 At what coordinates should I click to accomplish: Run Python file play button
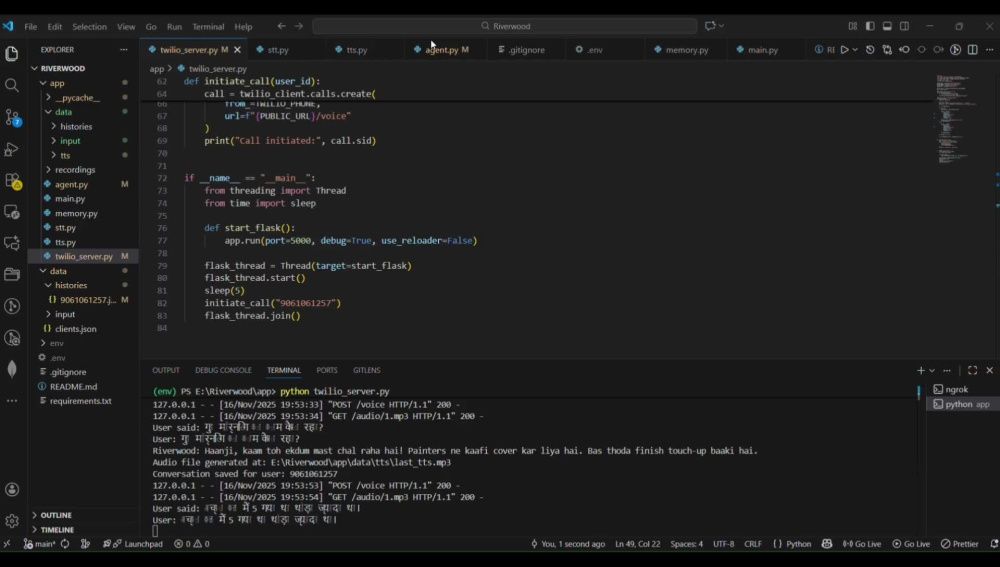(x=844, y=50)
